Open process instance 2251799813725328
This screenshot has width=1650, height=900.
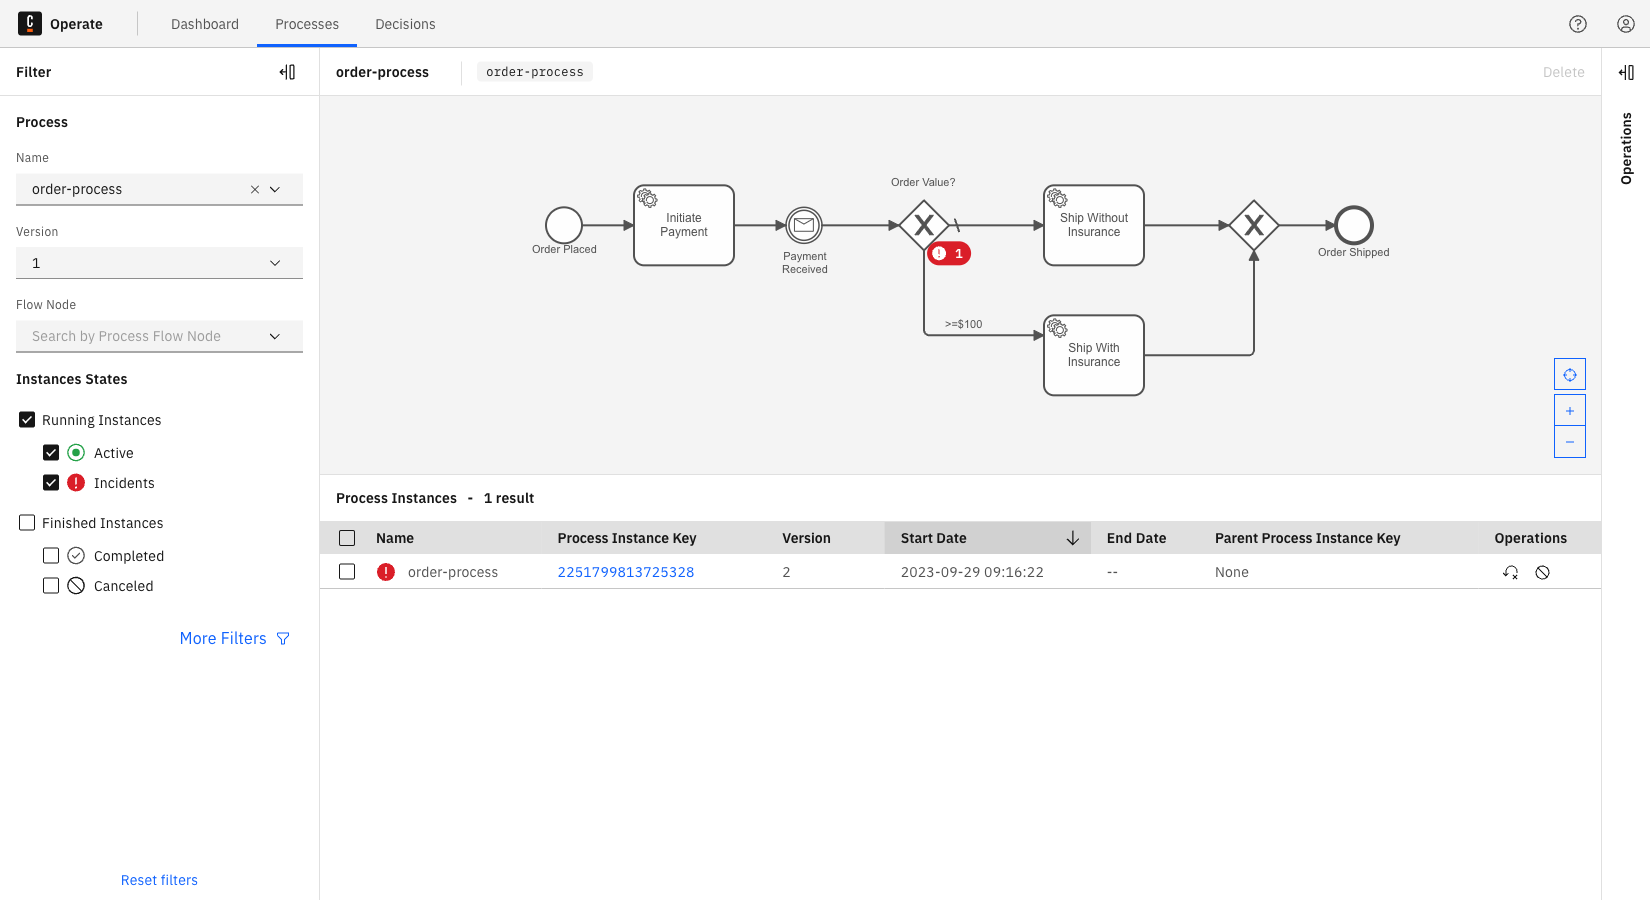click(625, 572)
